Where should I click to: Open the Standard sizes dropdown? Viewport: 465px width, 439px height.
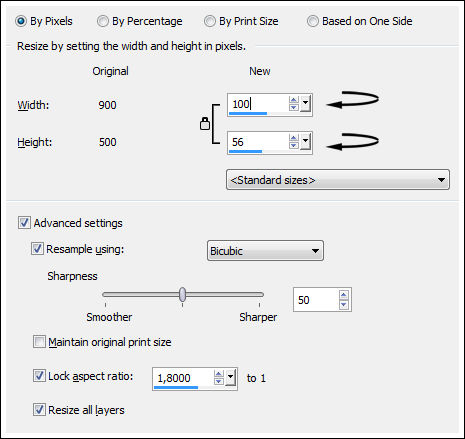click(x=338, y=180)
